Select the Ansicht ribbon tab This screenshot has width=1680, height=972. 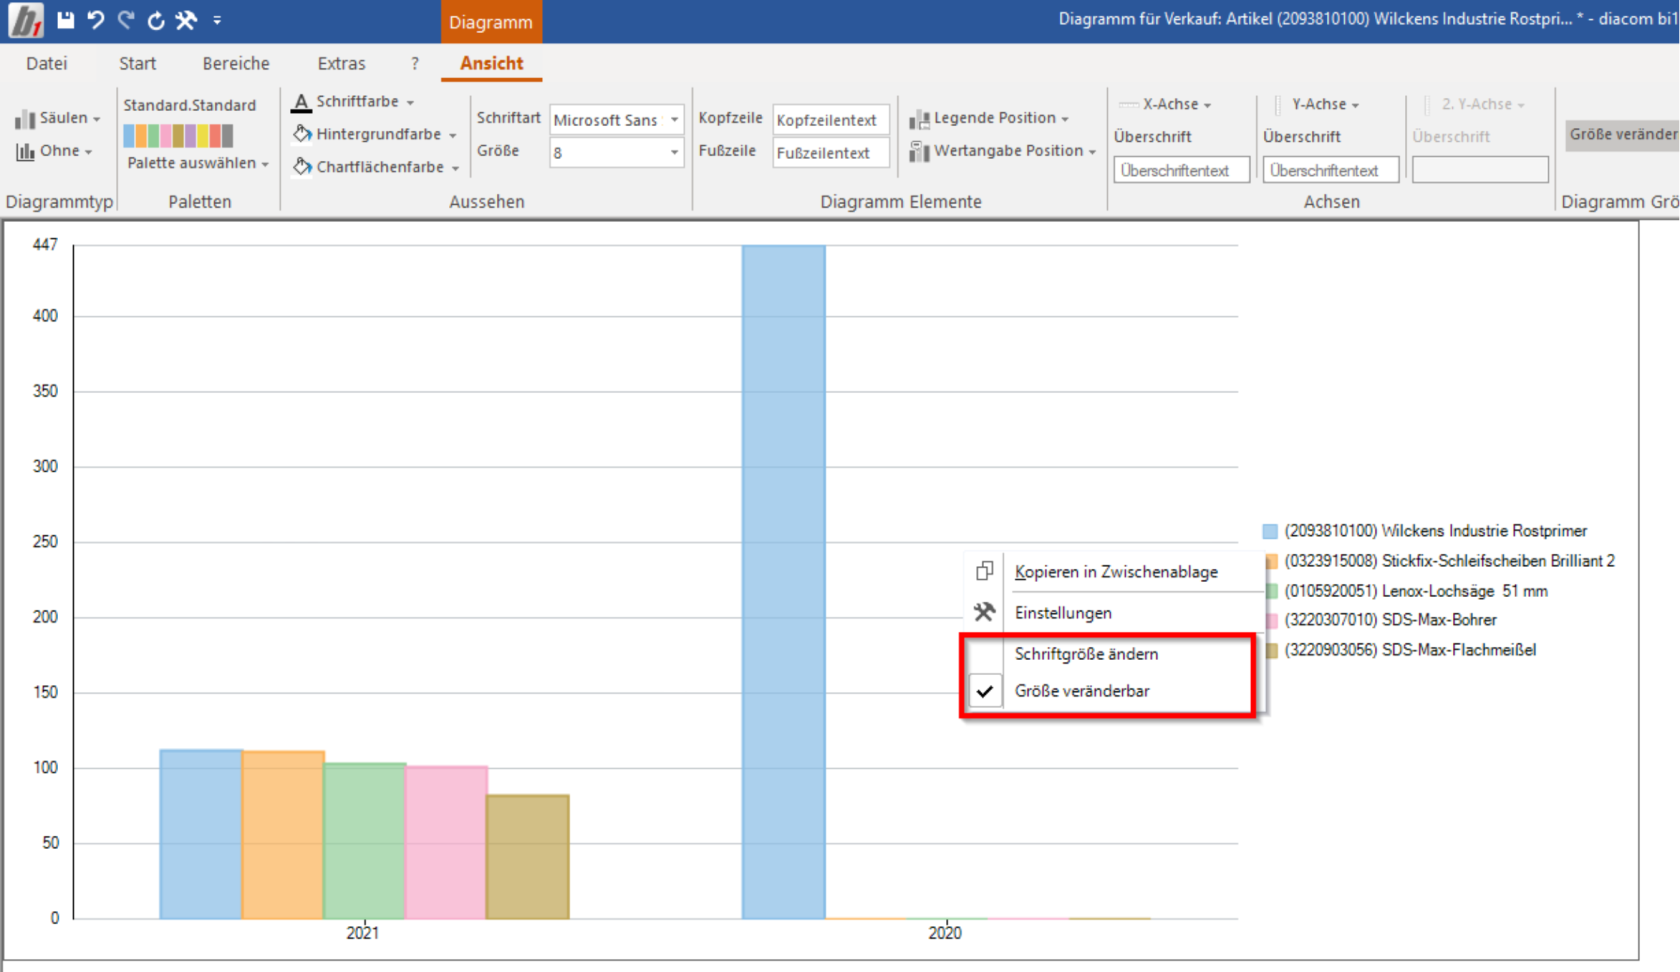(x=491, y=63)
